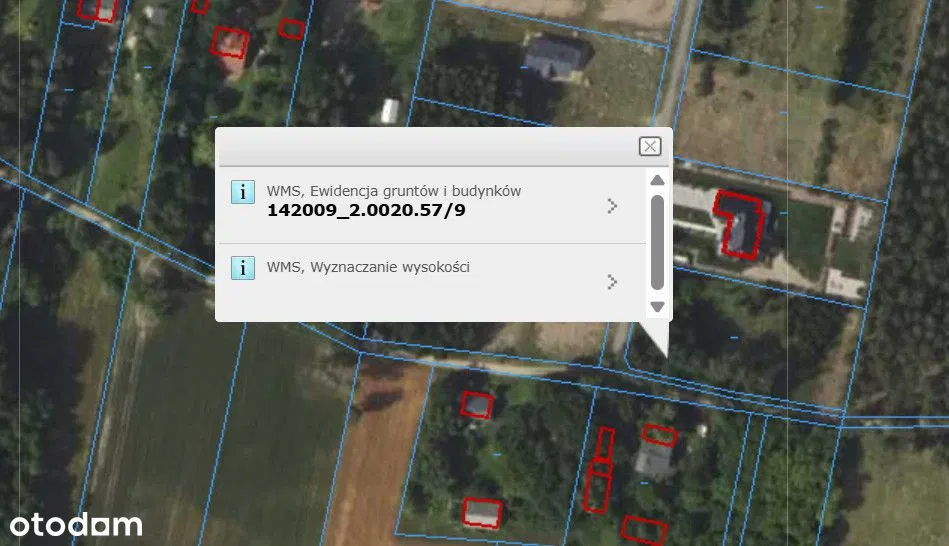Image resolution: width=949 pixels, height=546 pixels.
Task: Click the popup vertical scrollbar thumb
Action: (657, 242)
